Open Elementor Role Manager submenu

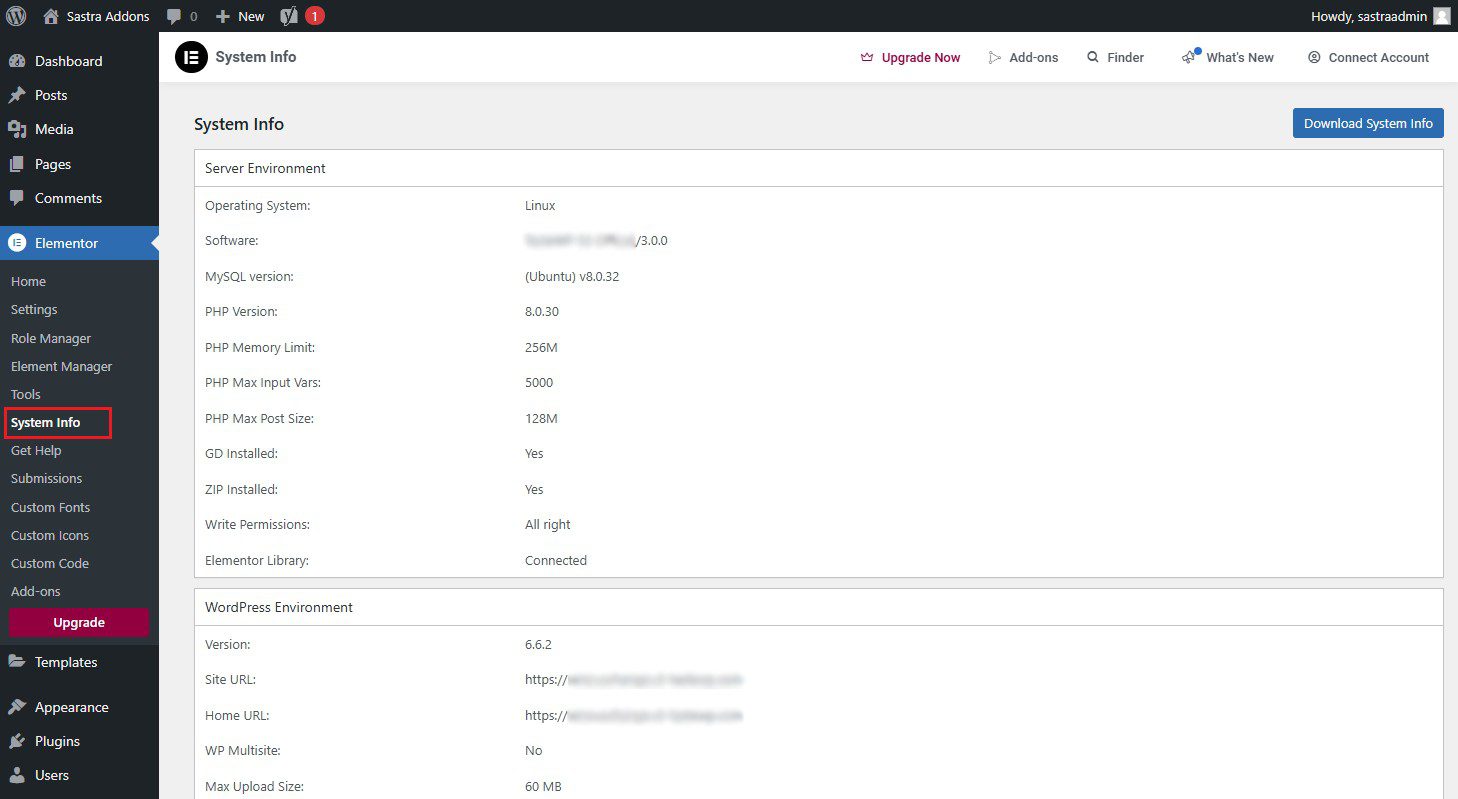[51, 338]
